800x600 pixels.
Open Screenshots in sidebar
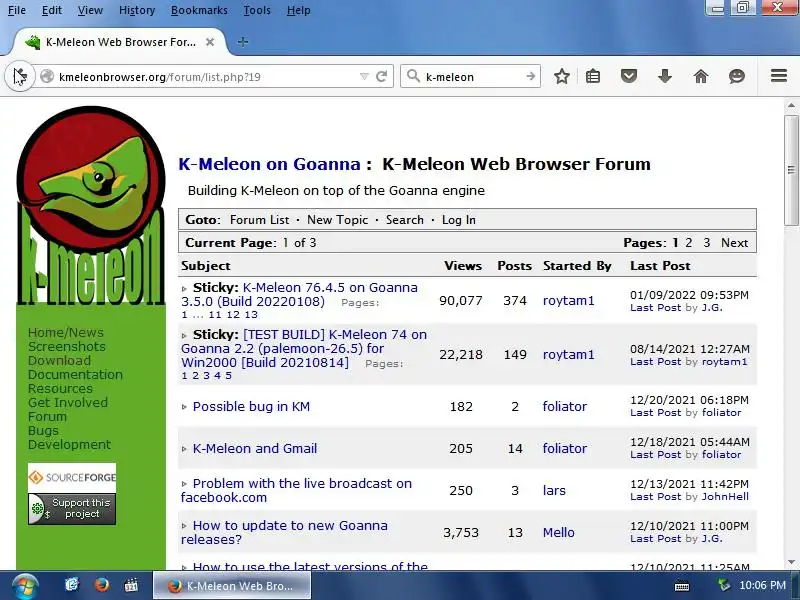tap(67, 346)
